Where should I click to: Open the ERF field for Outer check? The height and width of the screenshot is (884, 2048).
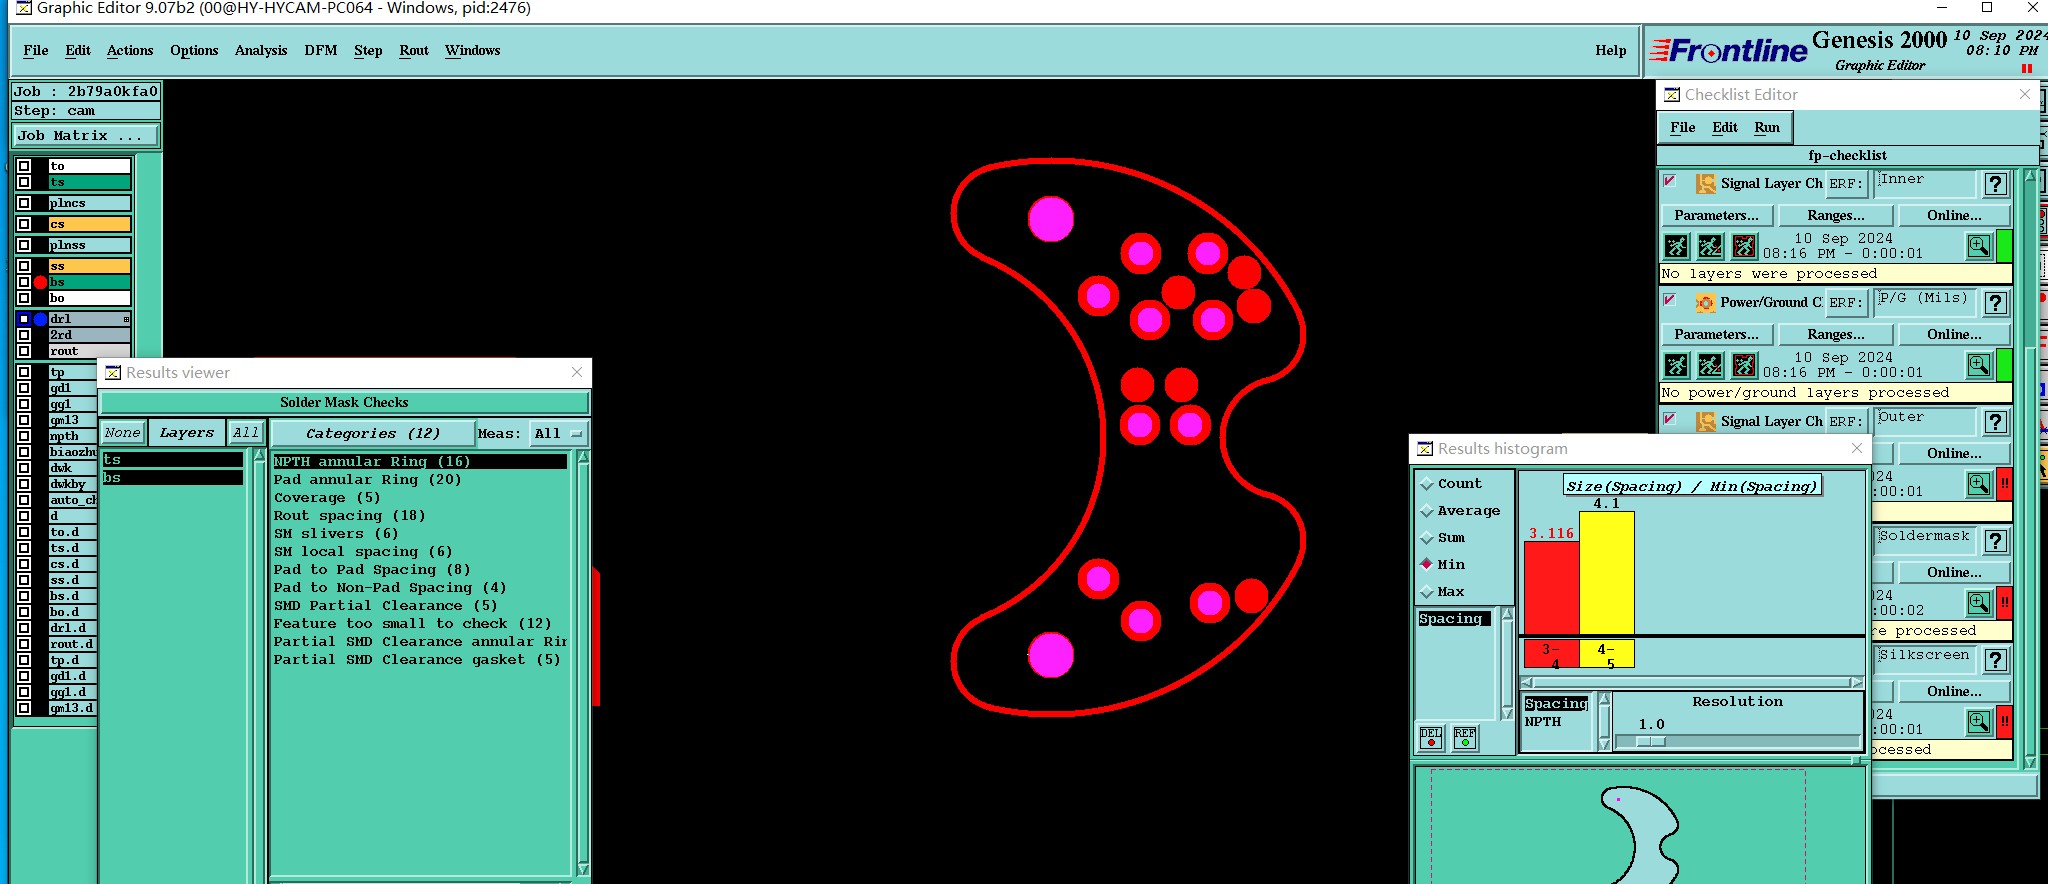click(x=1923, y=422)
